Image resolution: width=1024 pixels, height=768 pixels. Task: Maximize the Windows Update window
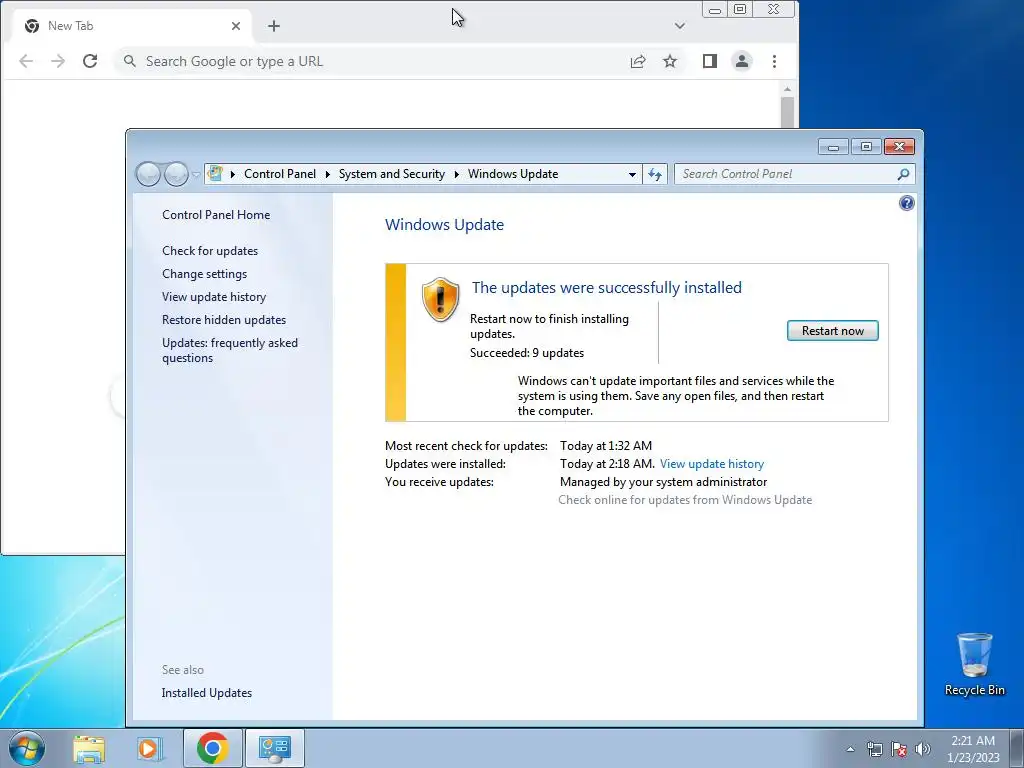point(866,147)
